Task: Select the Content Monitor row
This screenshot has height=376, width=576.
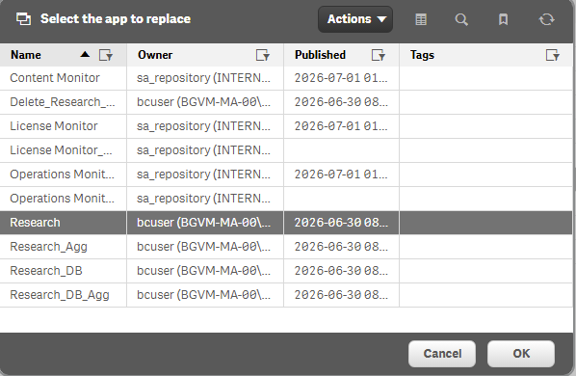Action: coord(286,78)
